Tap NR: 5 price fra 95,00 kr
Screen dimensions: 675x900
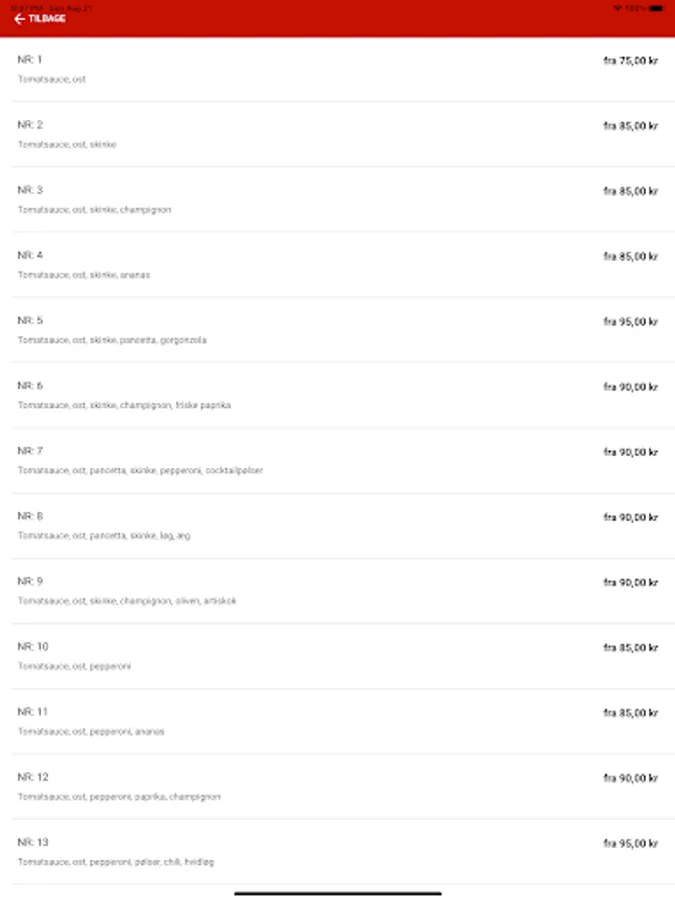(630, 322)
